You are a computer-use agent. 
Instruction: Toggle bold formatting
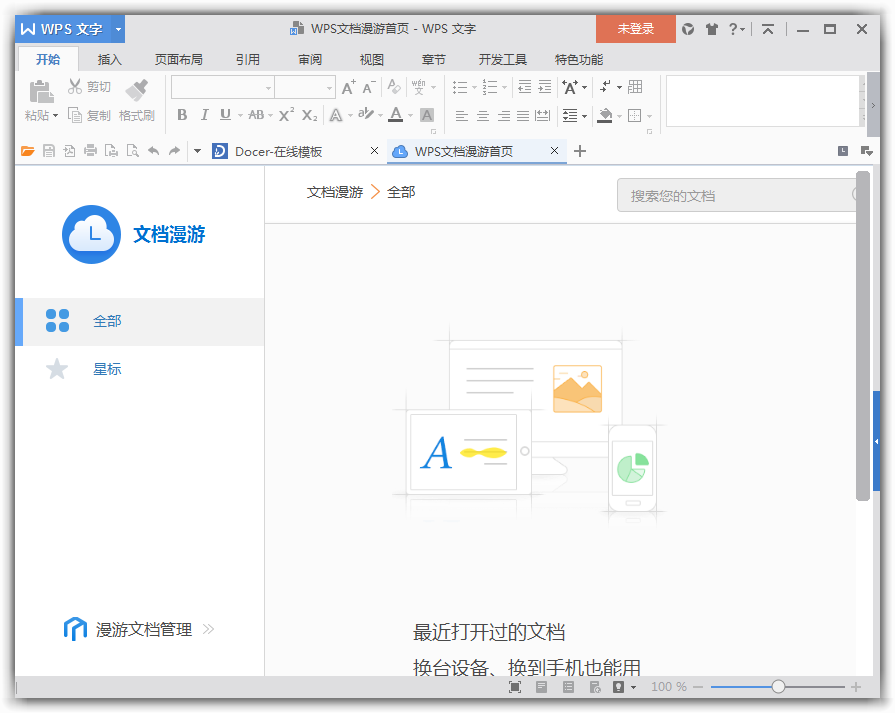point(182,116)
